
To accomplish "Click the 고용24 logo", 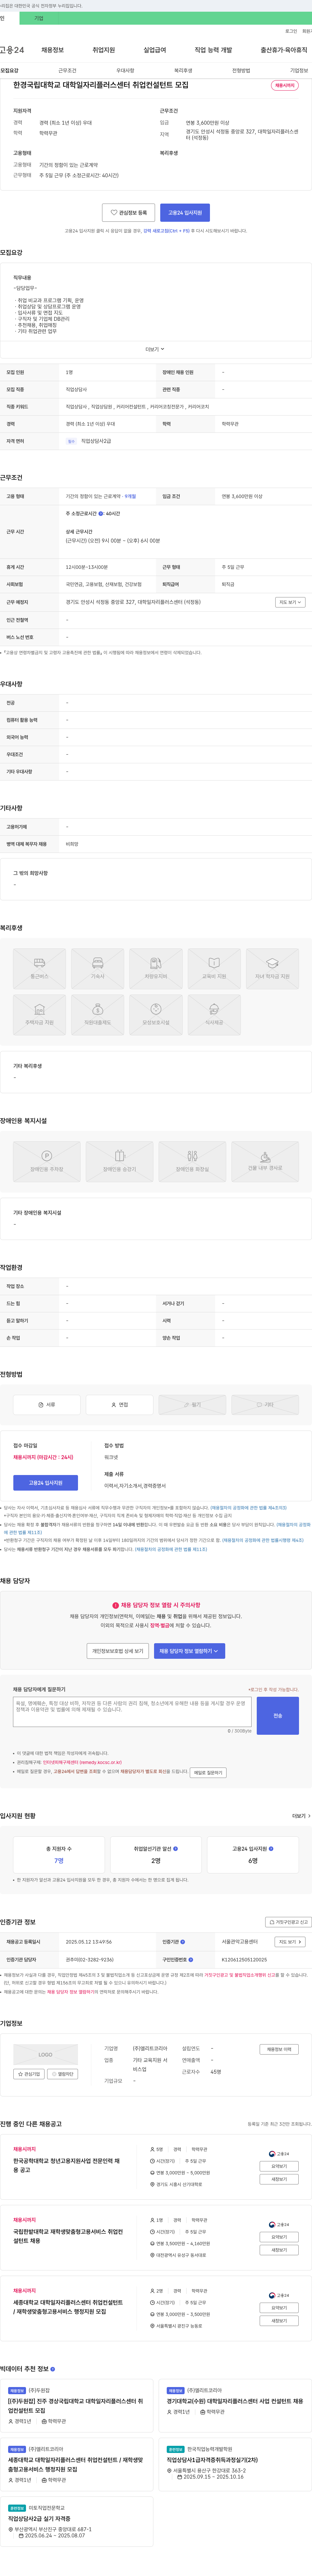I will [x=12, y=50].
